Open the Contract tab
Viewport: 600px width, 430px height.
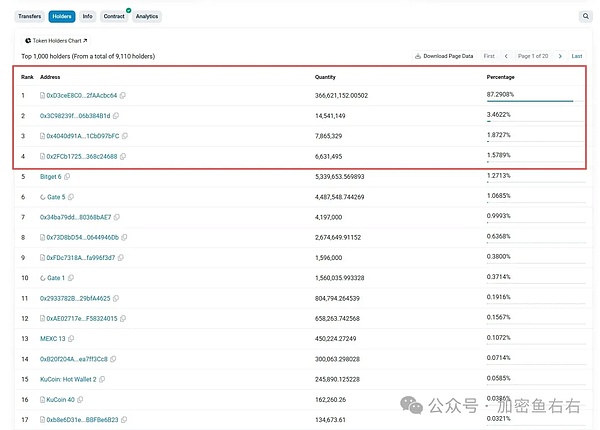coord(114,17)
